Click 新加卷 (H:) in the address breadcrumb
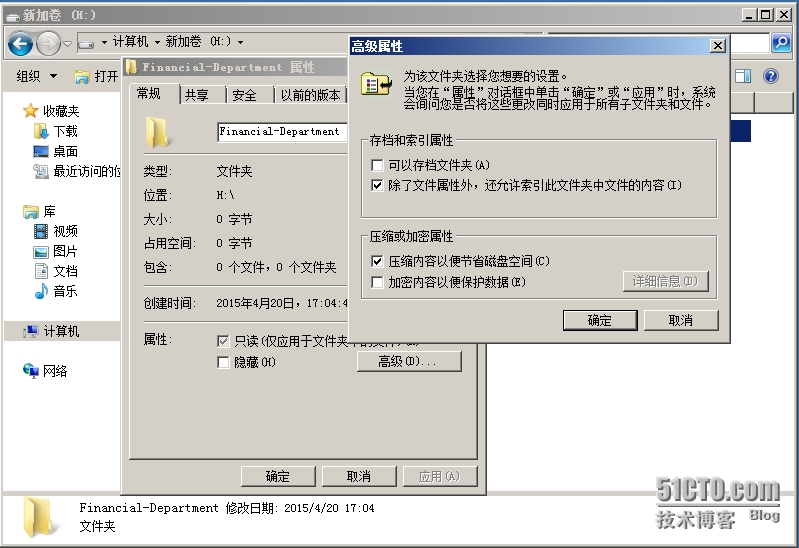 point(198,41)
